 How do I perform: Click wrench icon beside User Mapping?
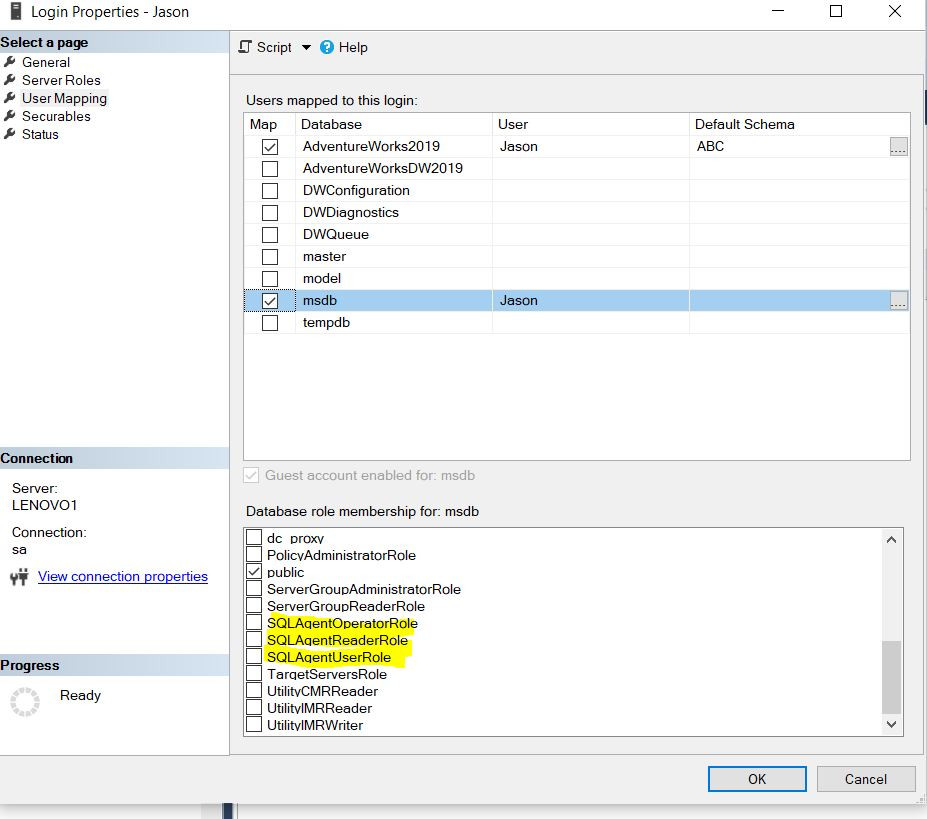tap(10, 98)
